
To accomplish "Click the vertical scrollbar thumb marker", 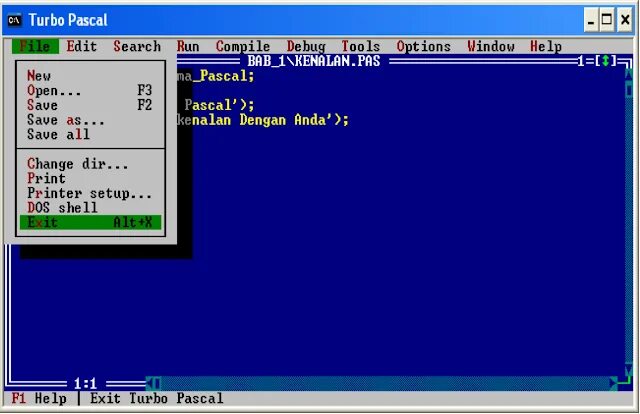I will [x=629, y=90].
